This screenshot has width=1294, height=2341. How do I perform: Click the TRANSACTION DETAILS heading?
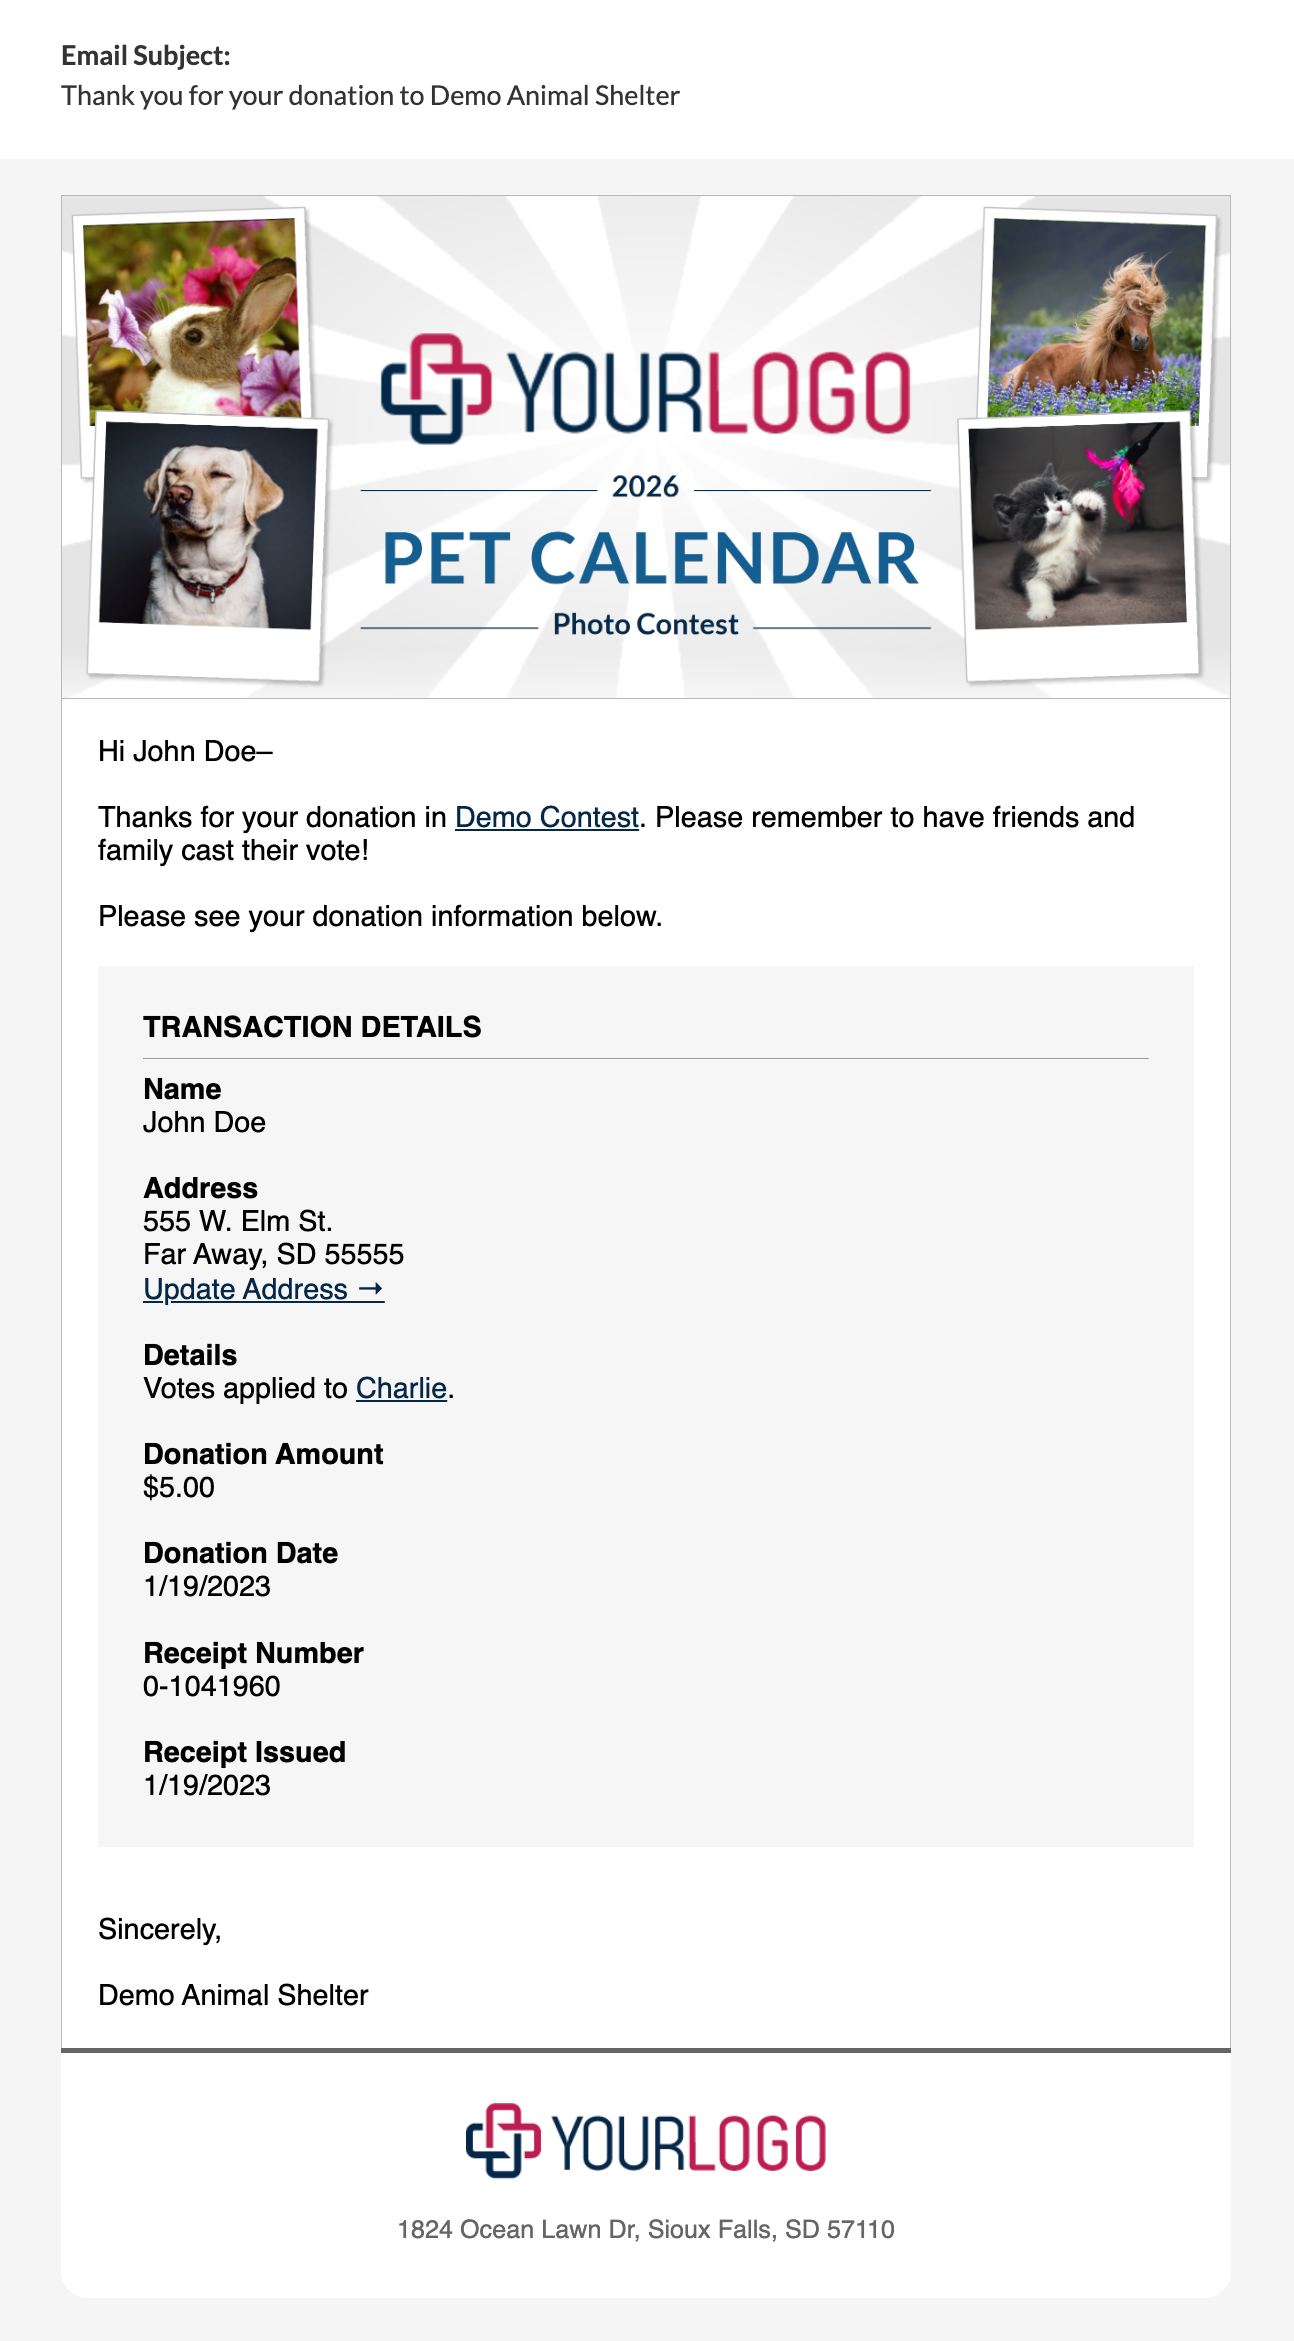coord(312,1027)
